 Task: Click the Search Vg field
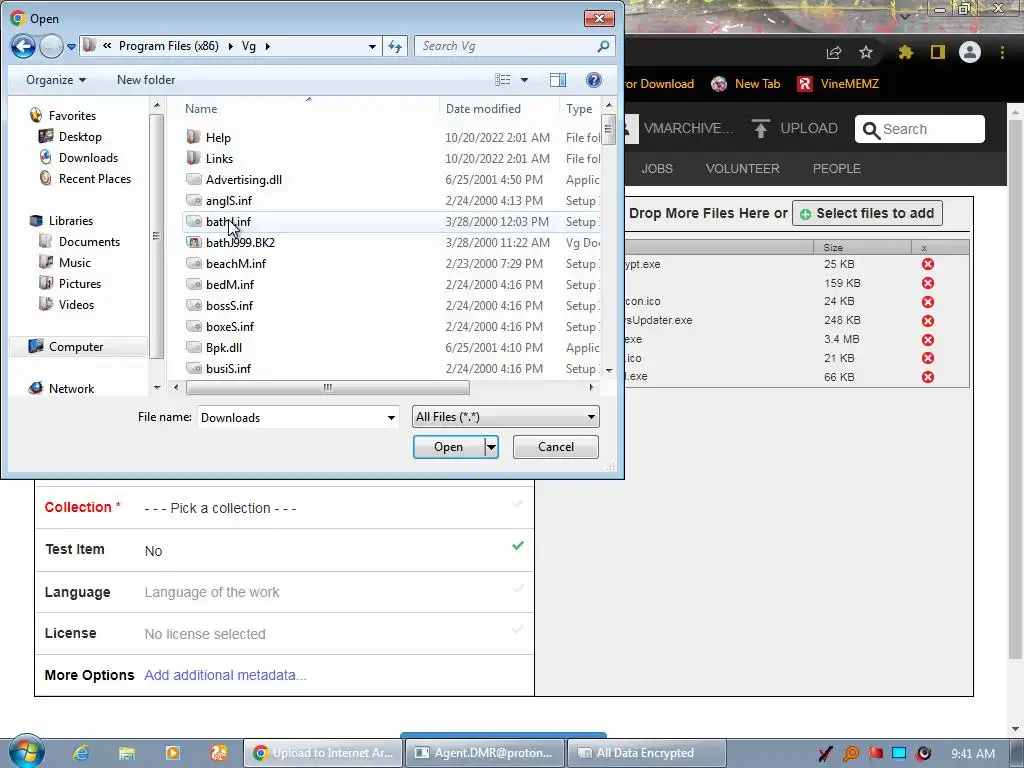click(506, 46)
